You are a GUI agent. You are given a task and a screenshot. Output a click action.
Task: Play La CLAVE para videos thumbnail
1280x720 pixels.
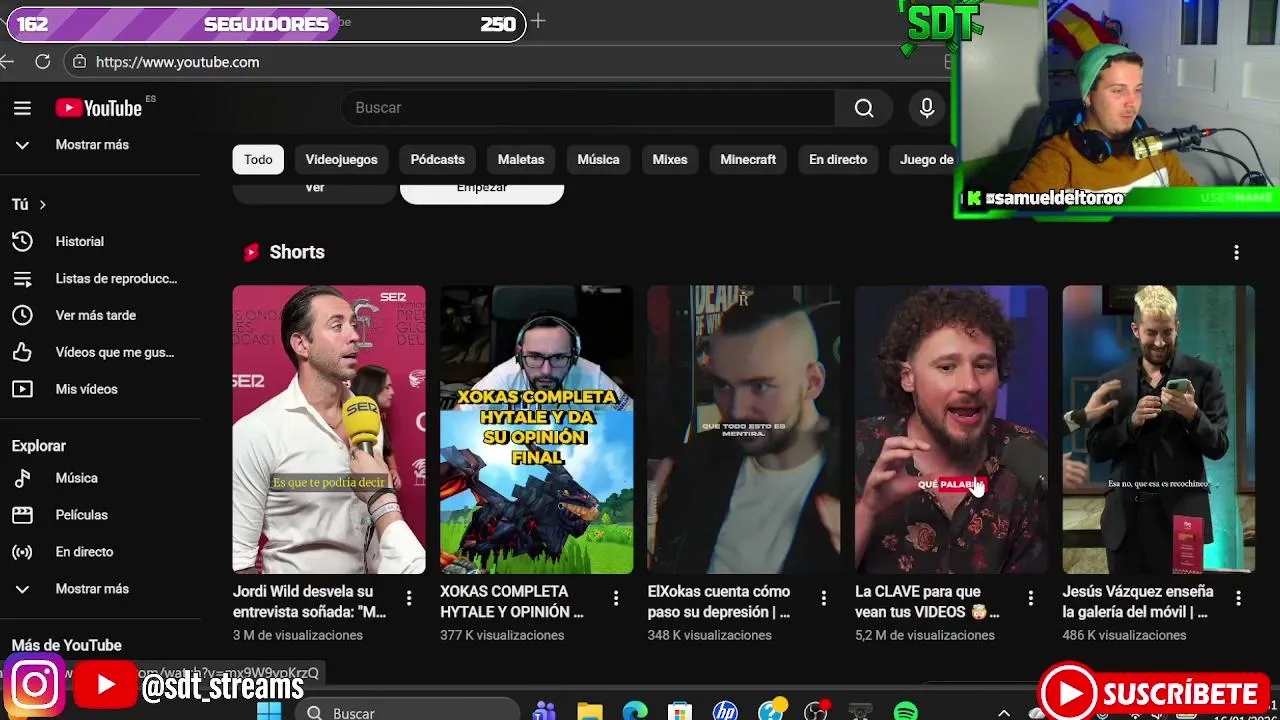pos(951,430)
